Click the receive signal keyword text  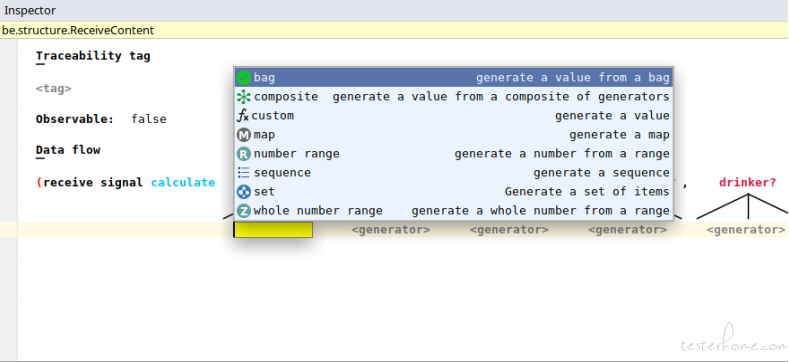[93, 183]
